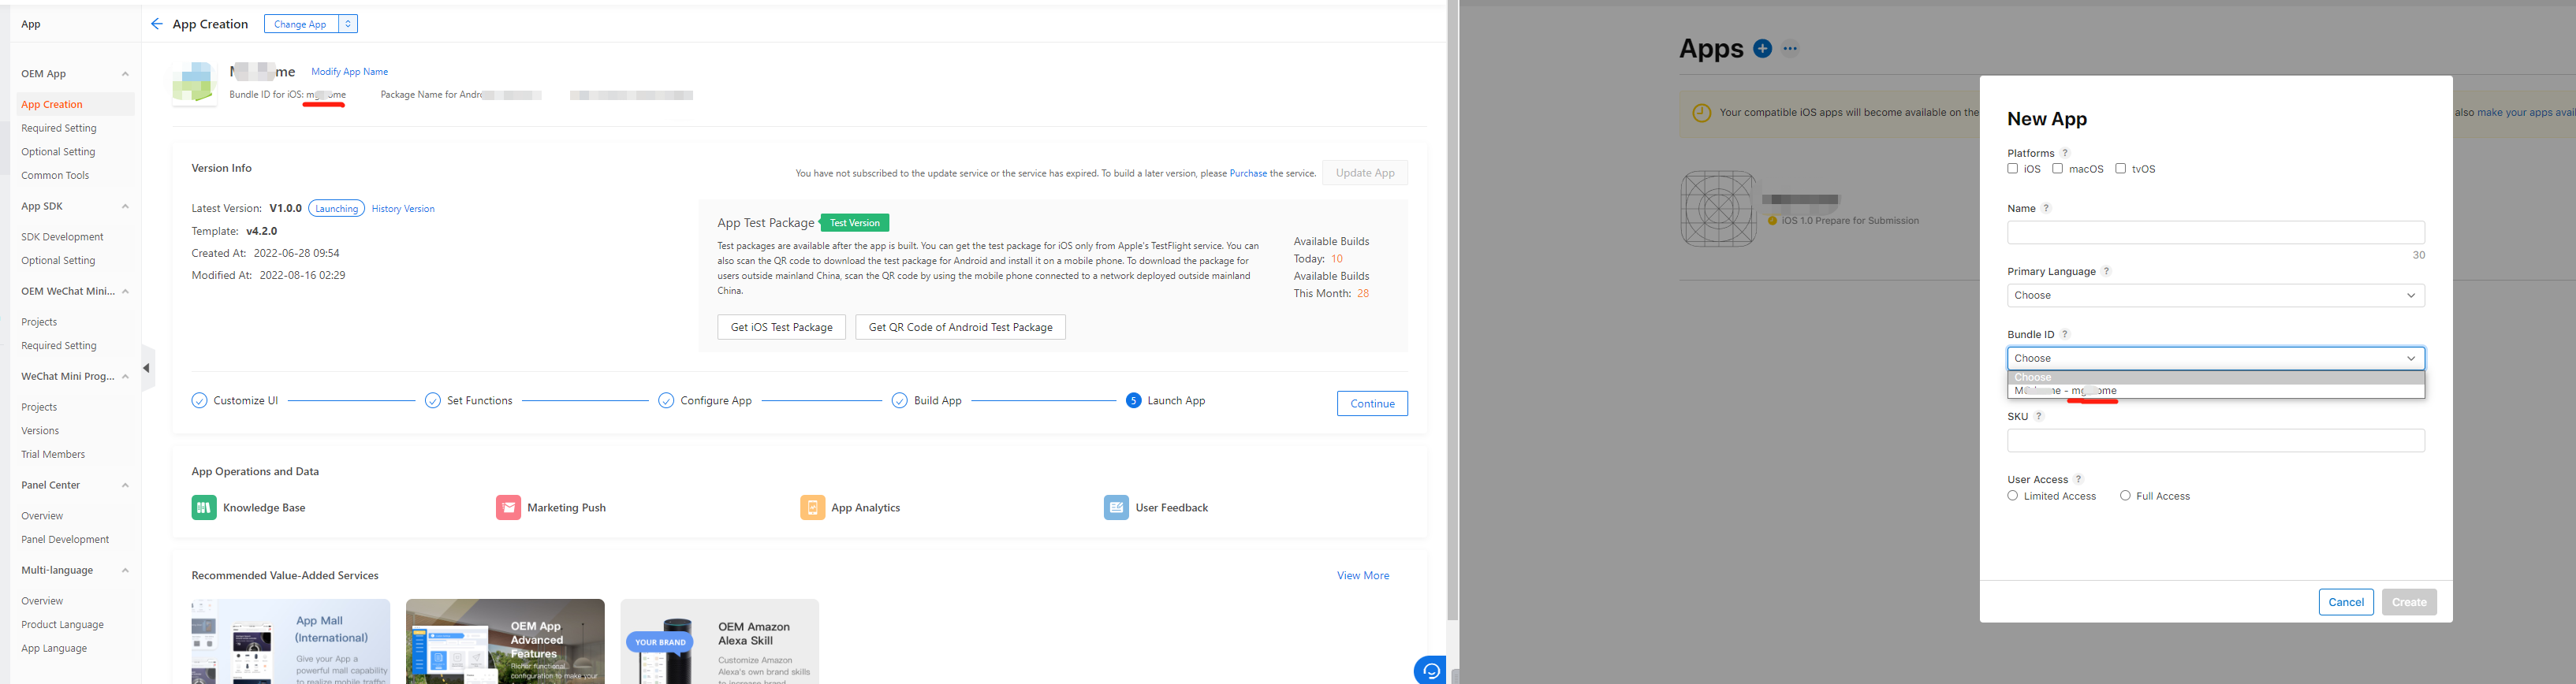Click the Customize UI step check icon

[200, 401]
